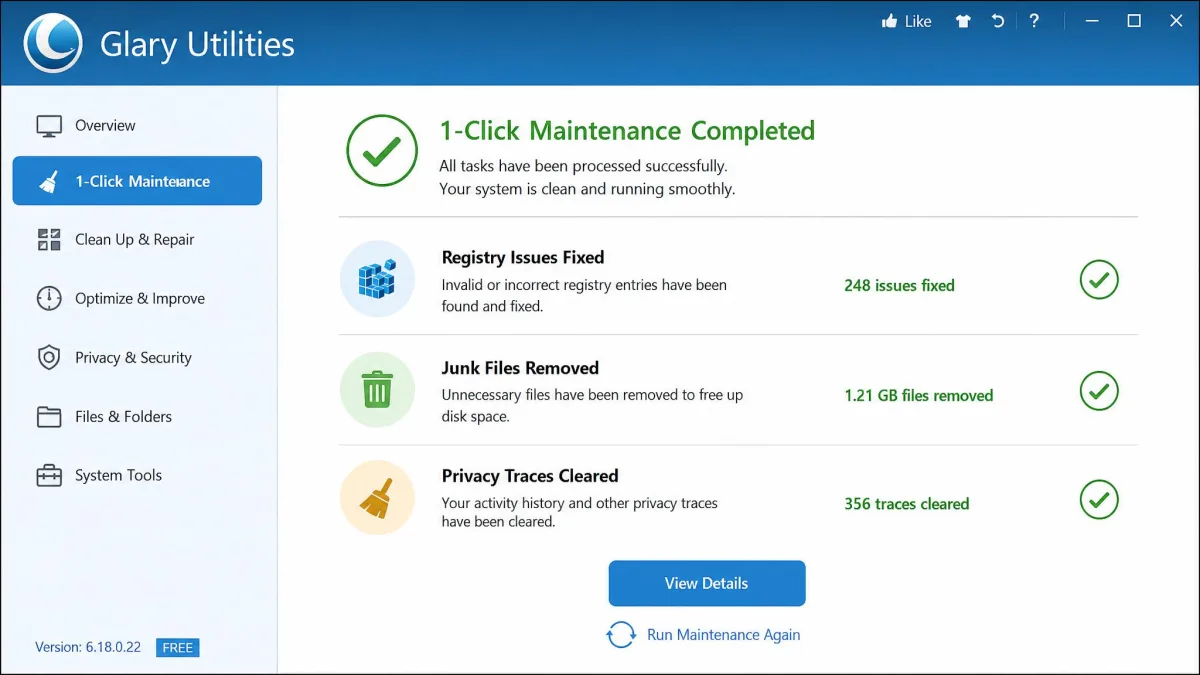The height and width of the screenshot is (675, 1200).
Task: Switch to Privacy & Security
Action: 137,357
